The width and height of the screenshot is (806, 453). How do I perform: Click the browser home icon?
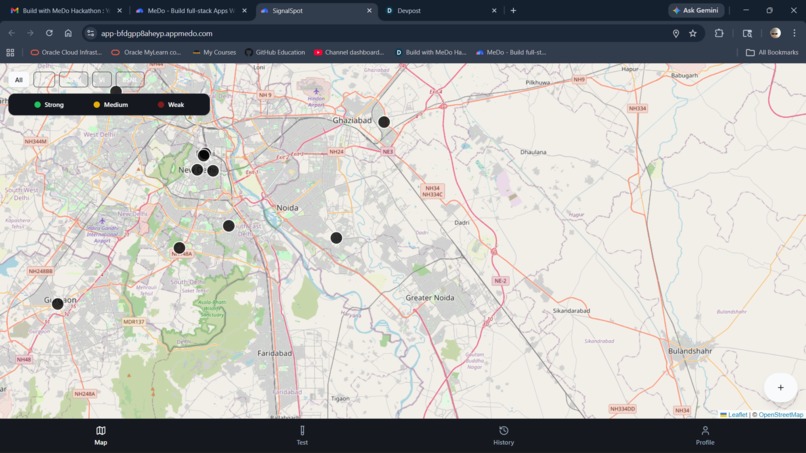pos(68,33)
